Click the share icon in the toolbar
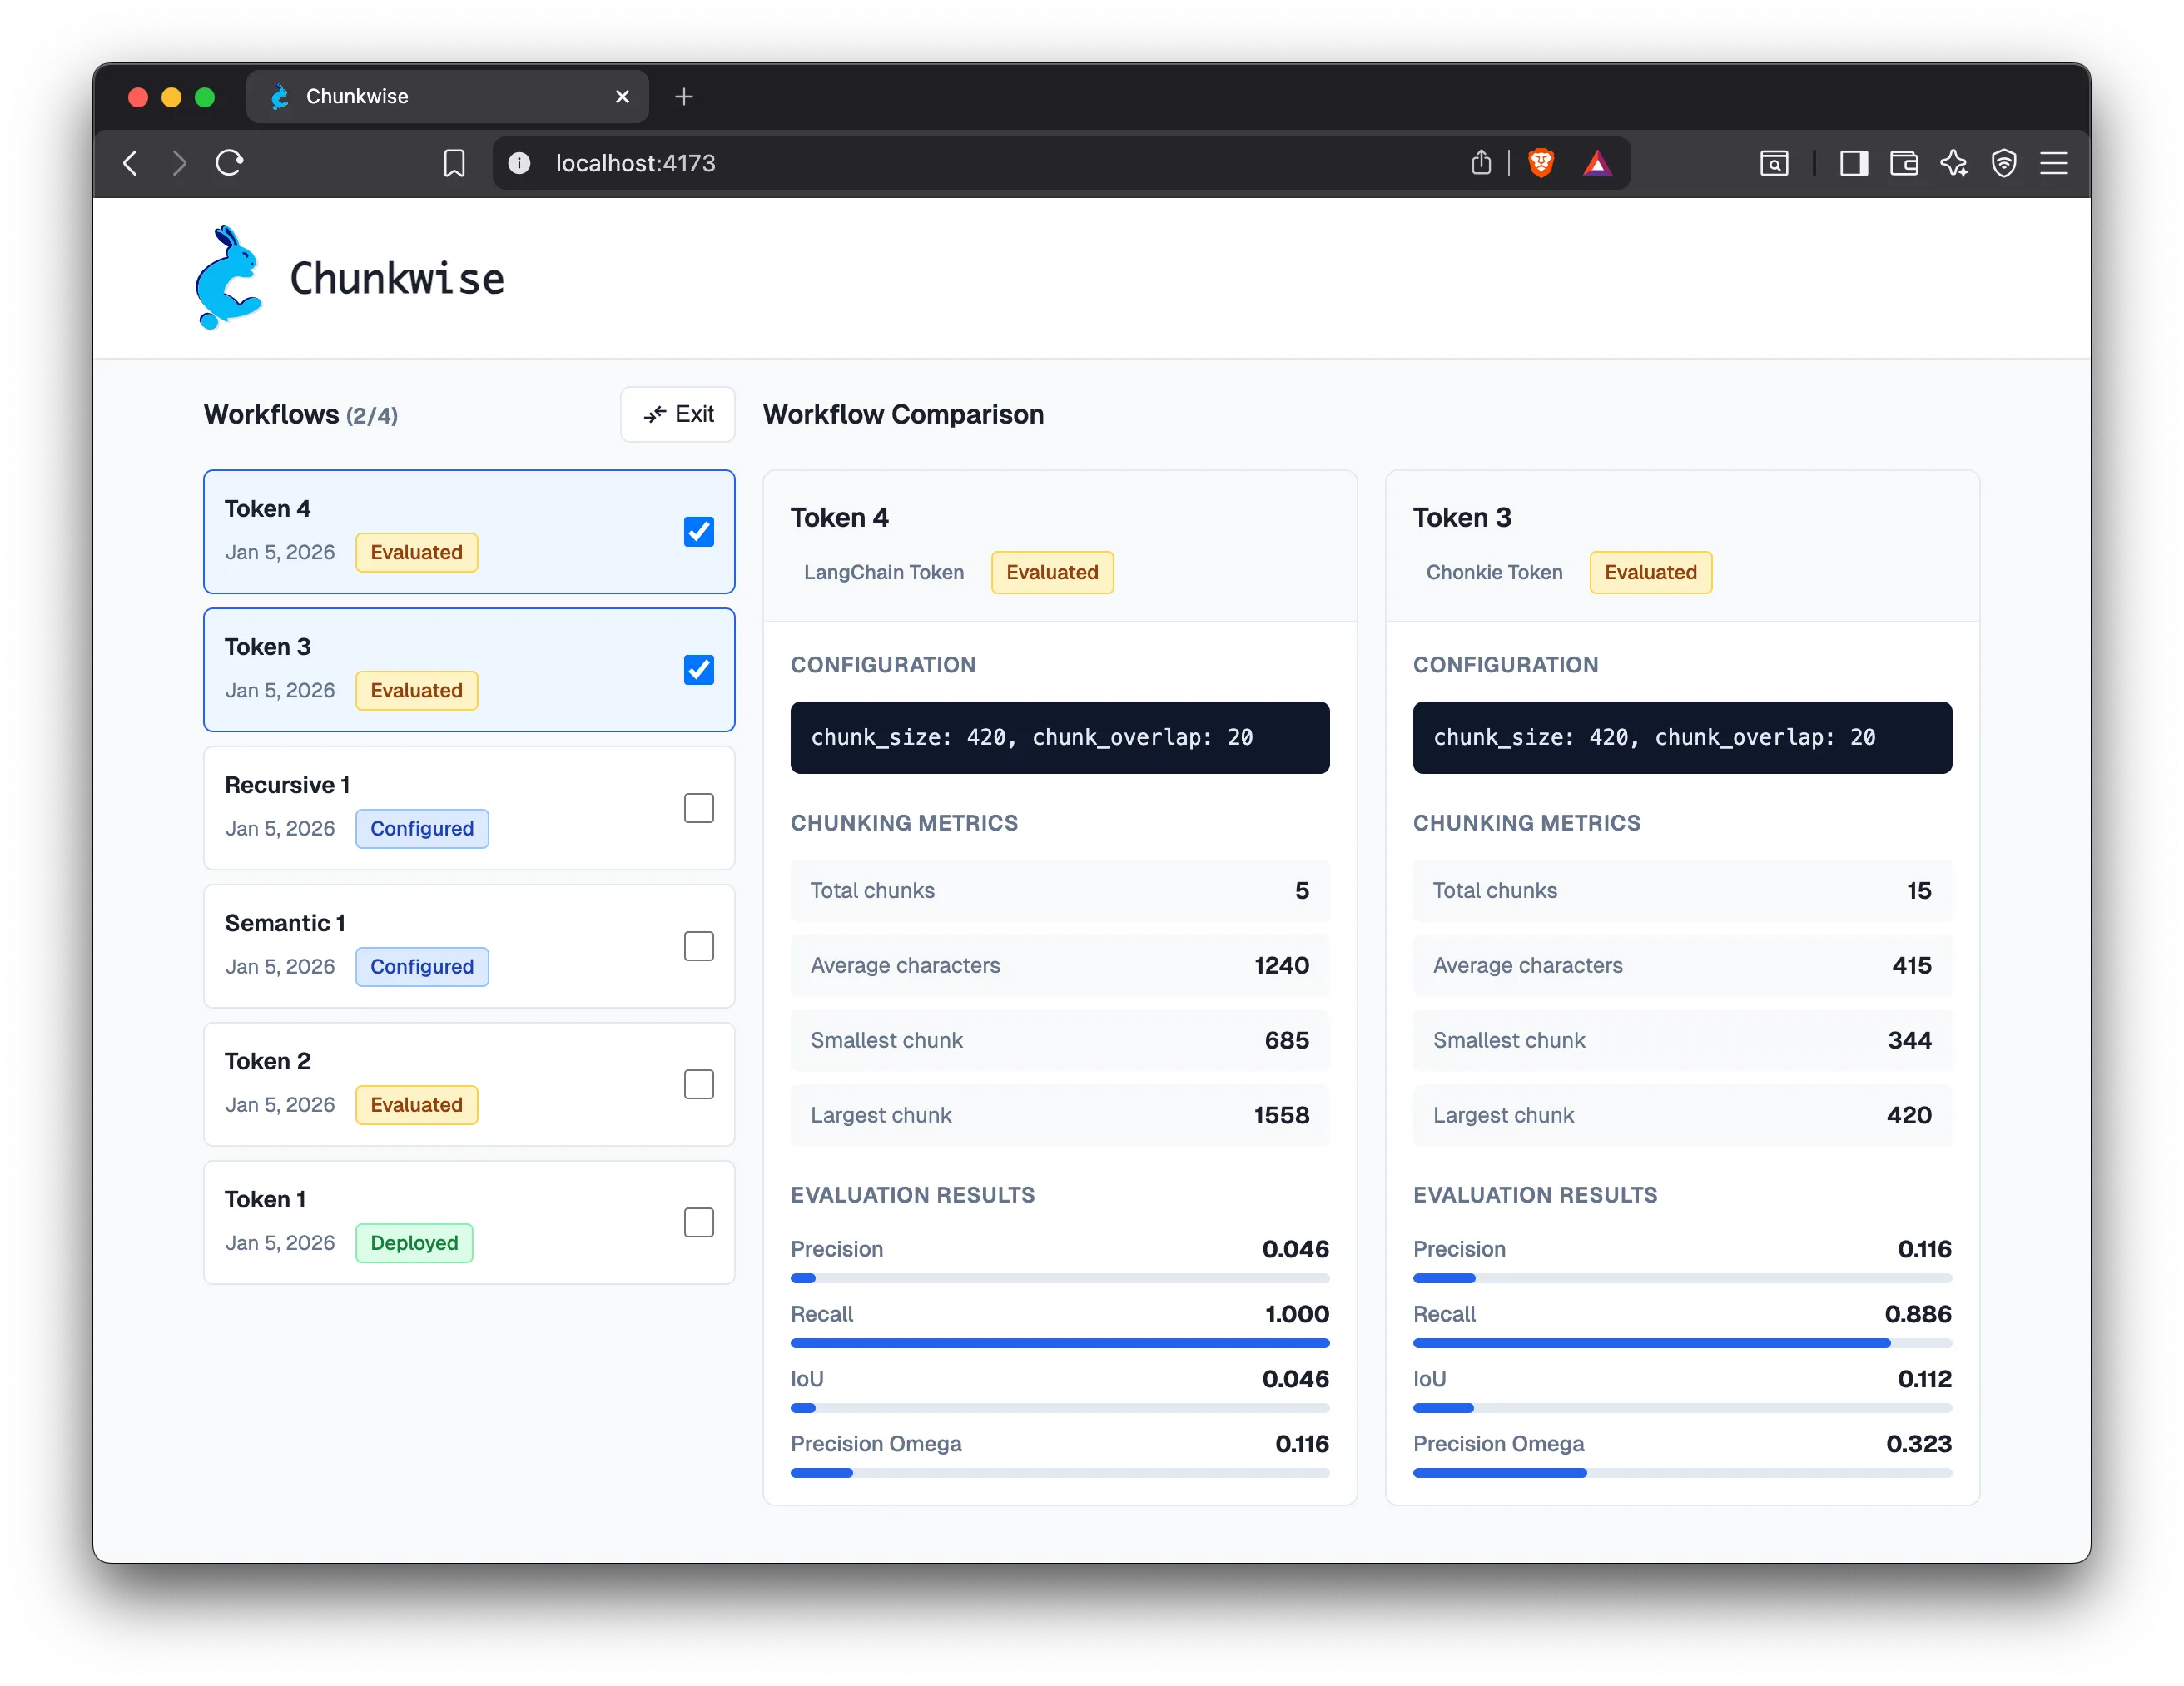 coord(1482,163)
